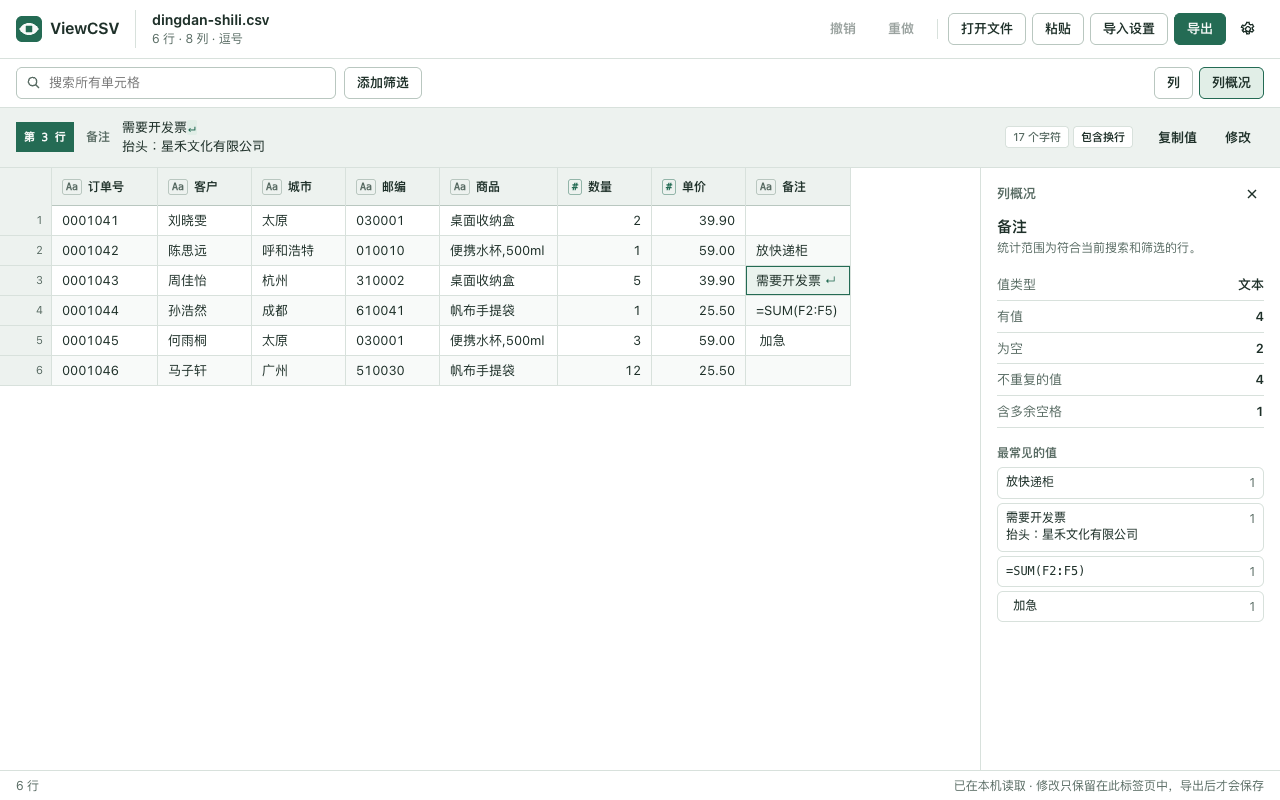Click the number type icon on 数量 column
The height and width of the screenshot is (800, 1280).
point(575,186)
